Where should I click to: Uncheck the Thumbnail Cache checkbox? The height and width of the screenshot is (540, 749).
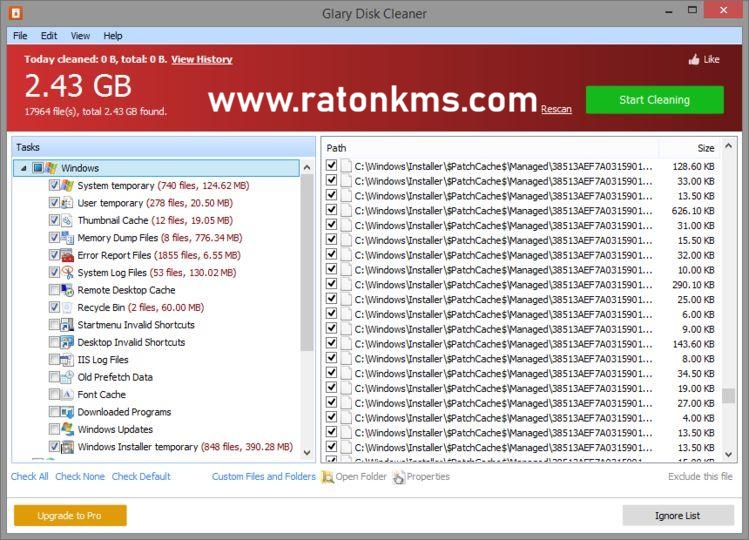[x=54, y=220]
